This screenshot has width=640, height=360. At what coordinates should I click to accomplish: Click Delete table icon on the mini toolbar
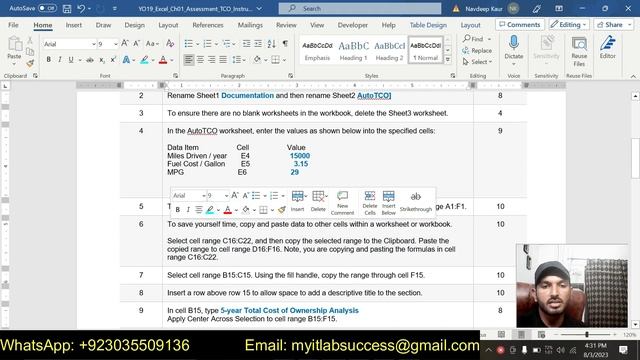pos(318,201)
